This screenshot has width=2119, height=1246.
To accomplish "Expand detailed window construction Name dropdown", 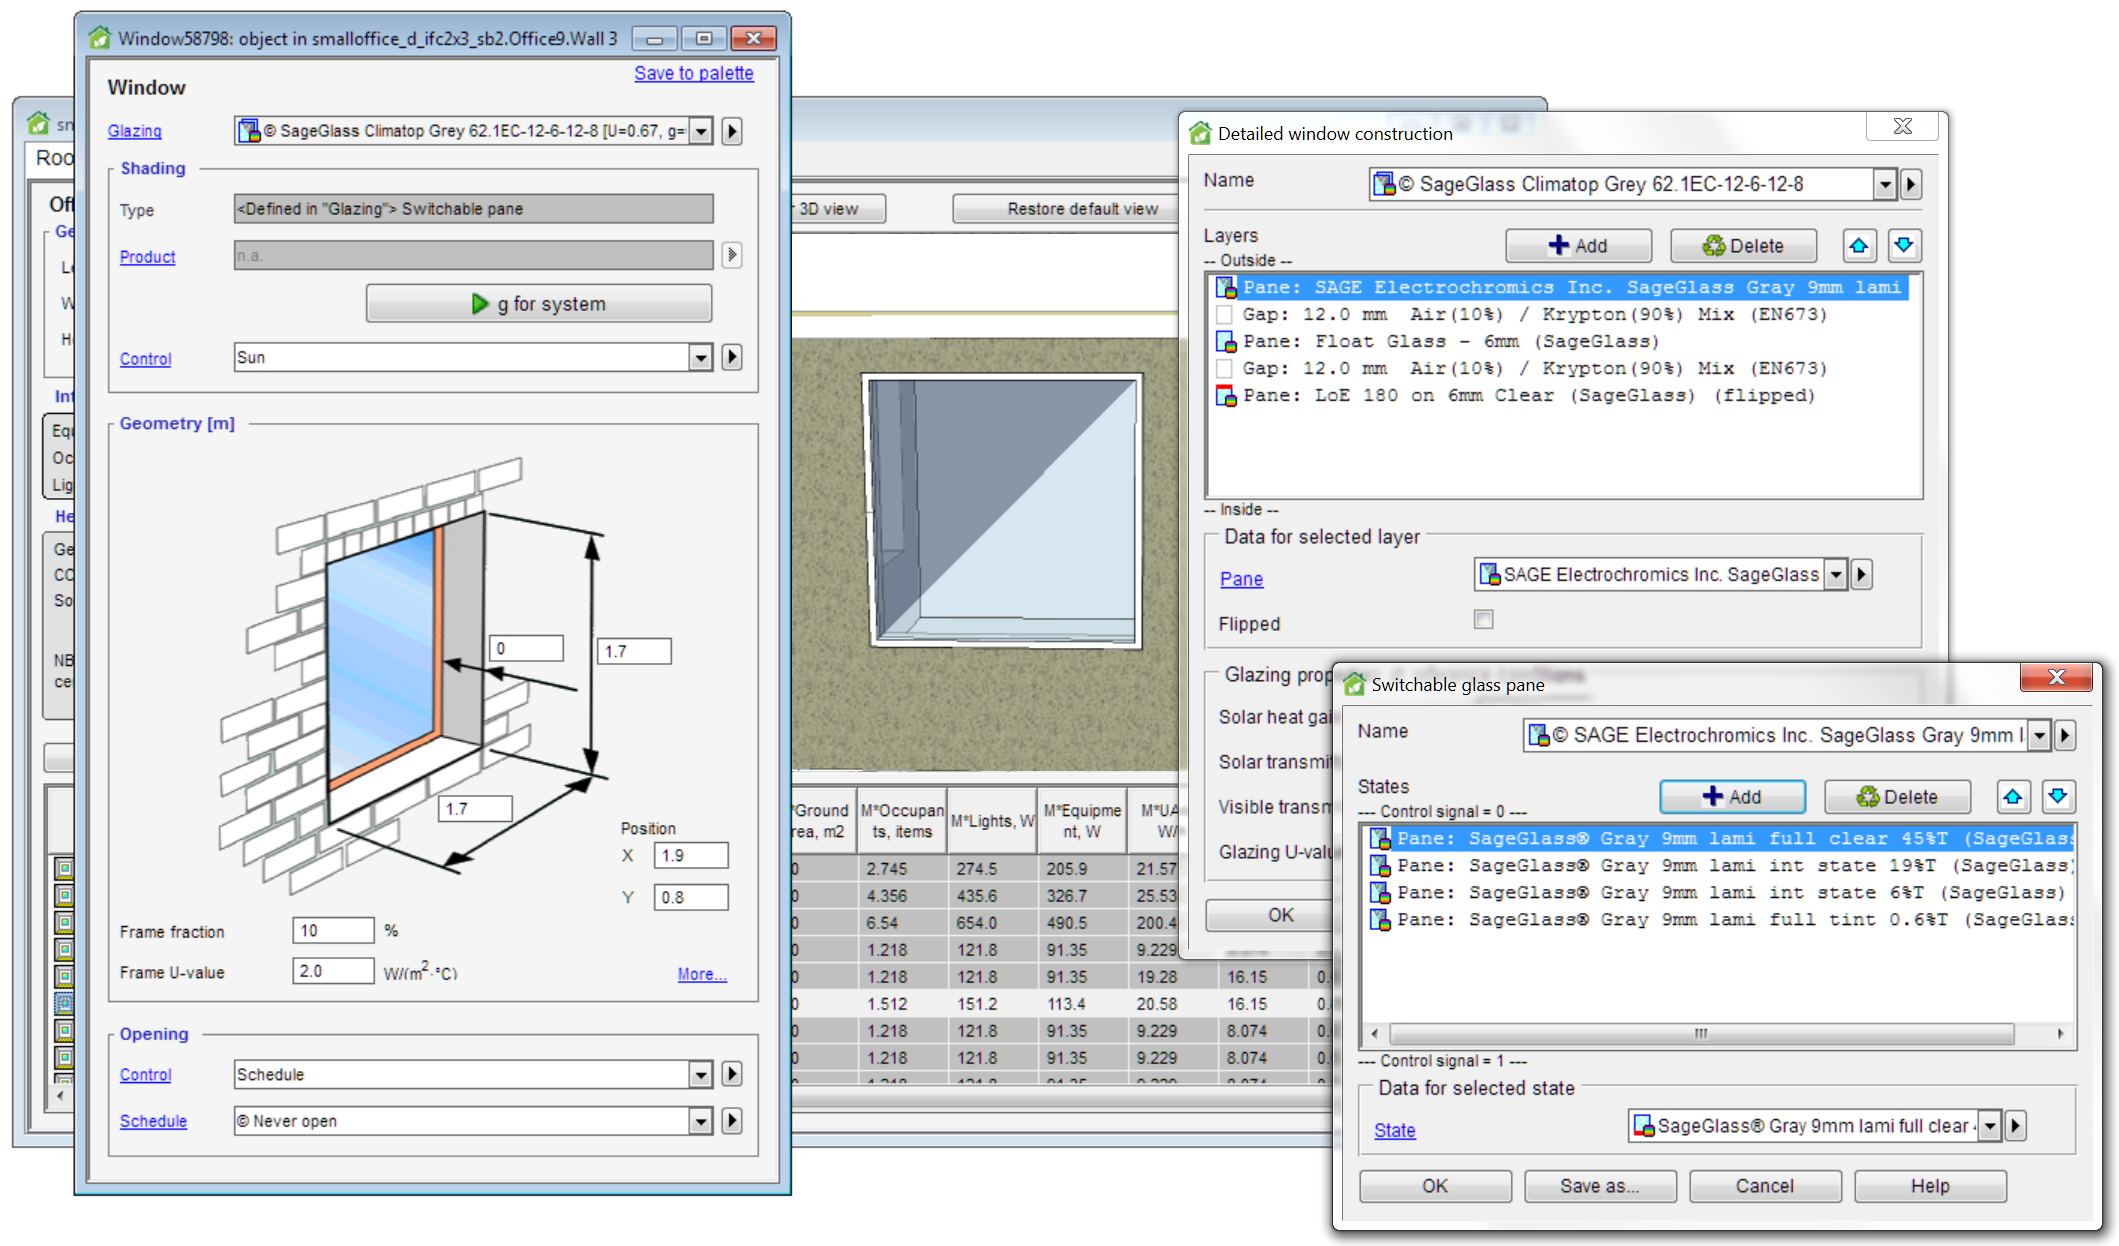I will [1884, 184].
